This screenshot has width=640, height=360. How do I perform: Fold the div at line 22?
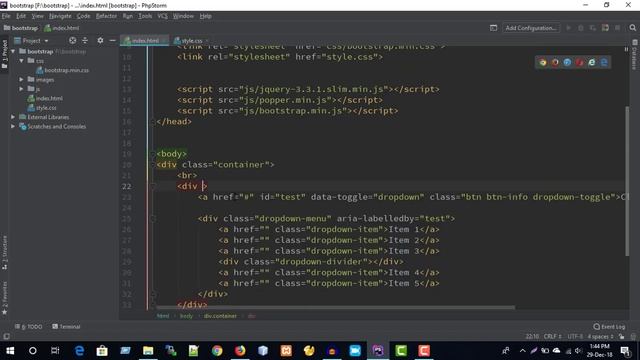tap(153, 186)
